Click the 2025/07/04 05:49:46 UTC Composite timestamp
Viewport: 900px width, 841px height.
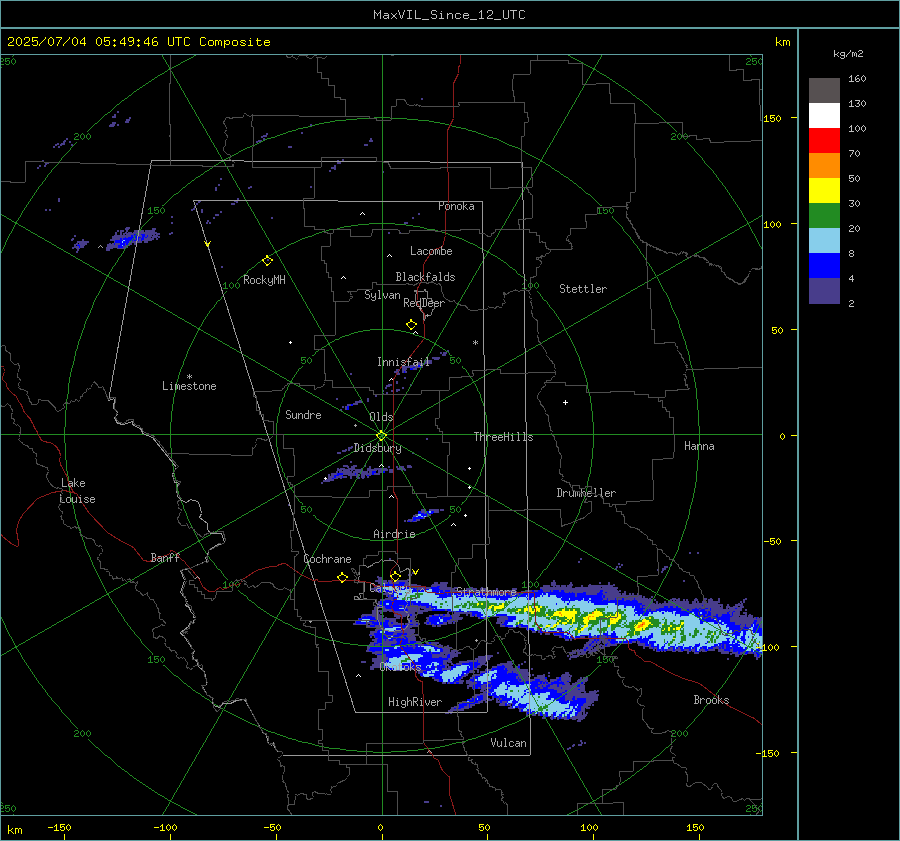(138, 42)
